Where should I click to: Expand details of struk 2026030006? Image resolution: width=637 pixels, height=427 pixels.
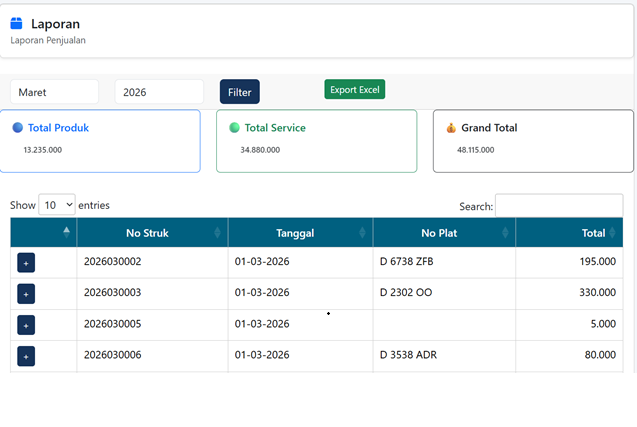click(x=26, y=356)
